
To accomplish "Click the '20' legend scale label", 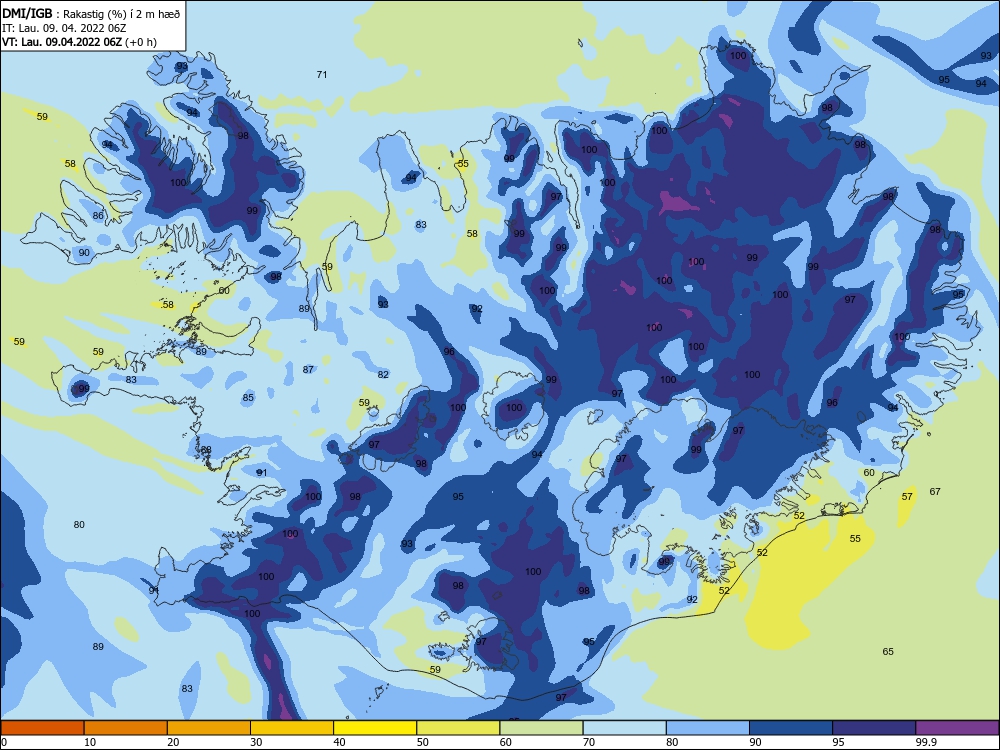I will pos(173,742).
